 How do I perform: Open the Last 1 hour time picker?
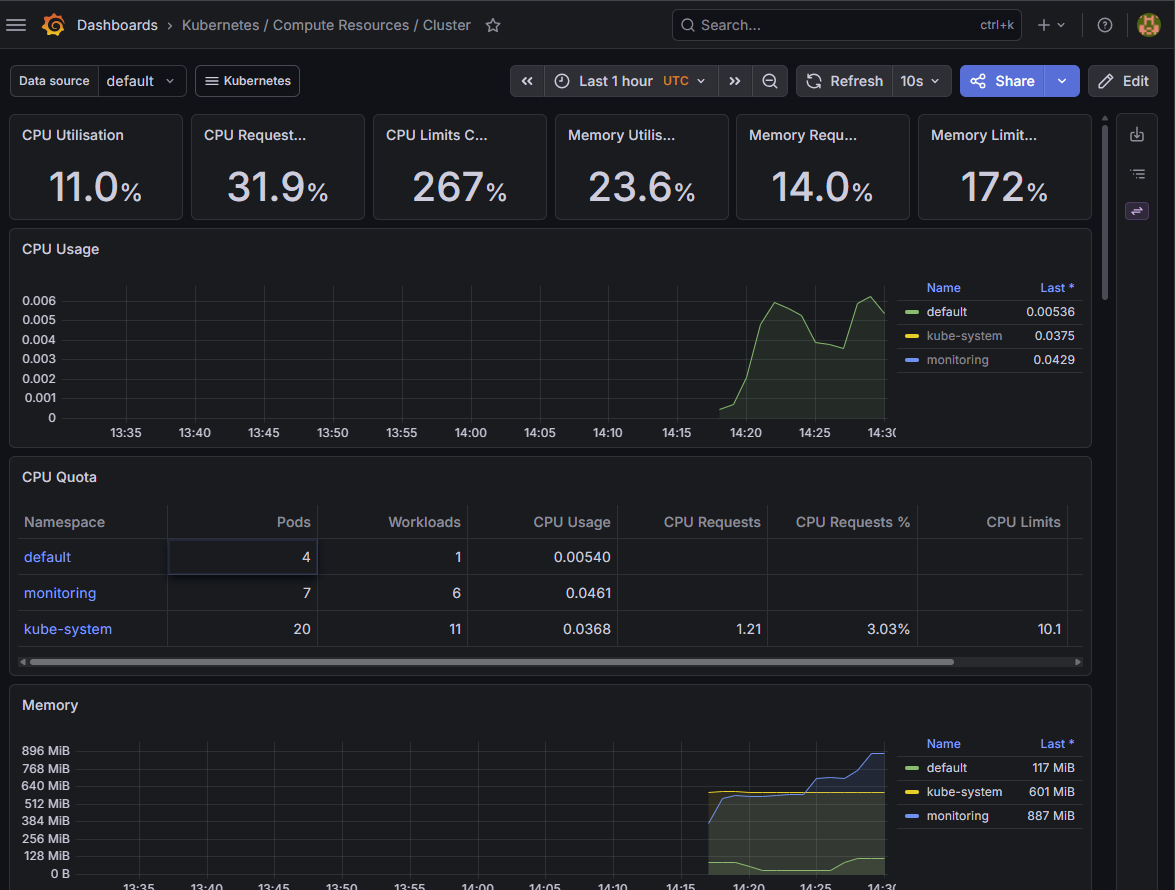coord(631,81)
